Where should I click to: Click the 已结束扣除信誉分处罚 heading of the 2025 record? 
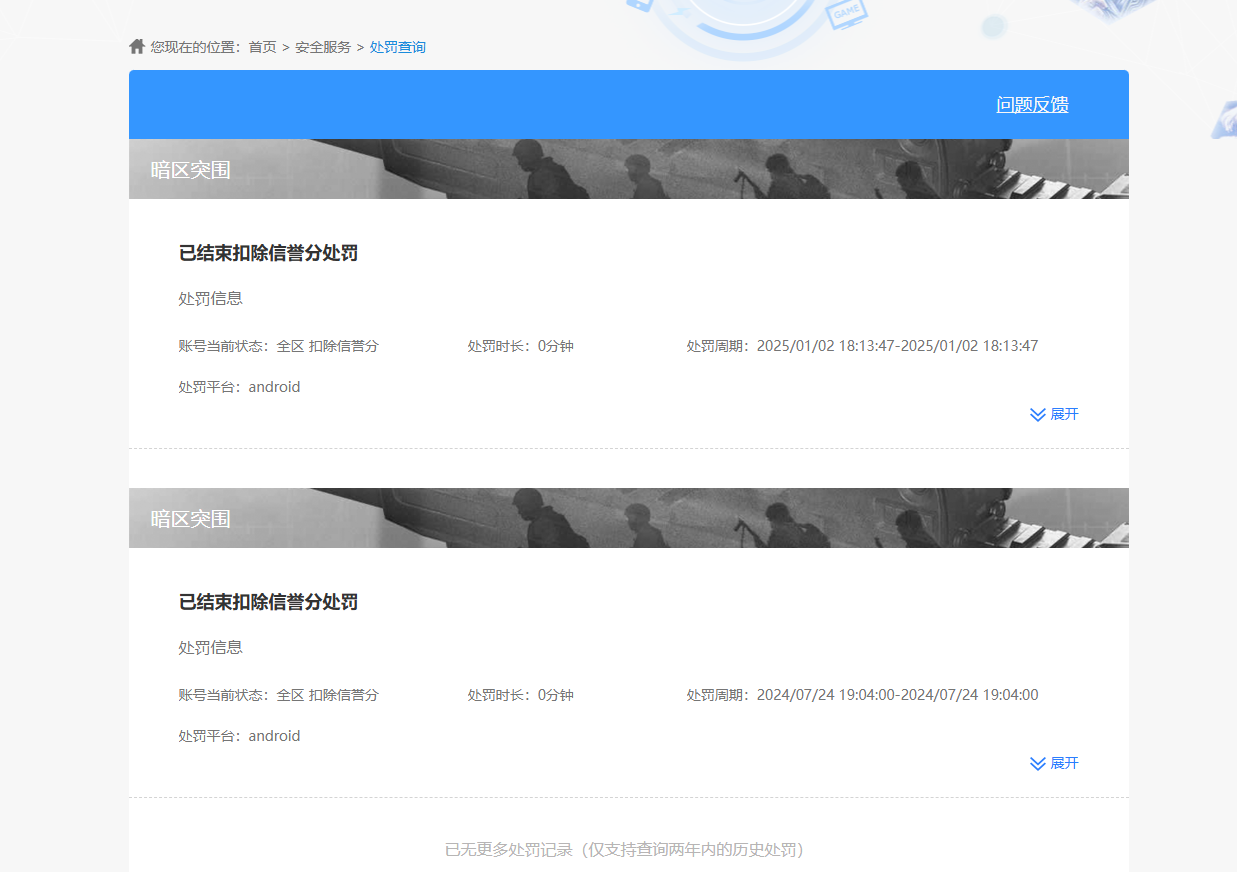tap(268, 253)
